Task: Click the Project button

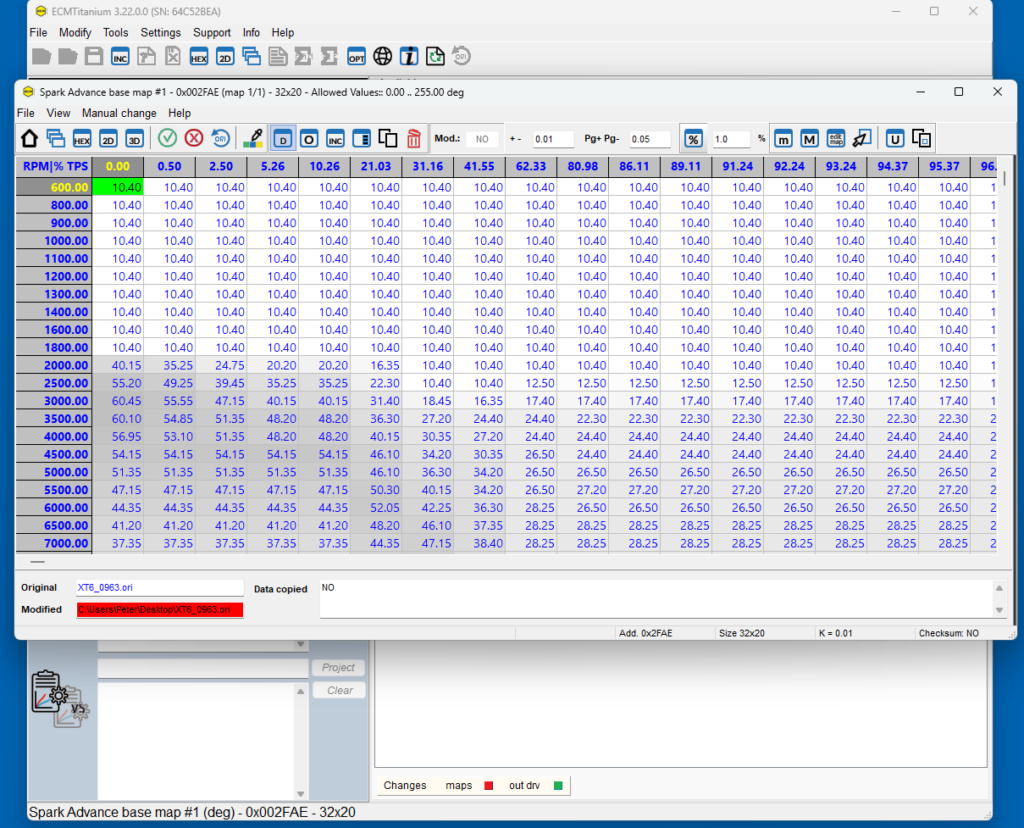Action: pos(338,667)
